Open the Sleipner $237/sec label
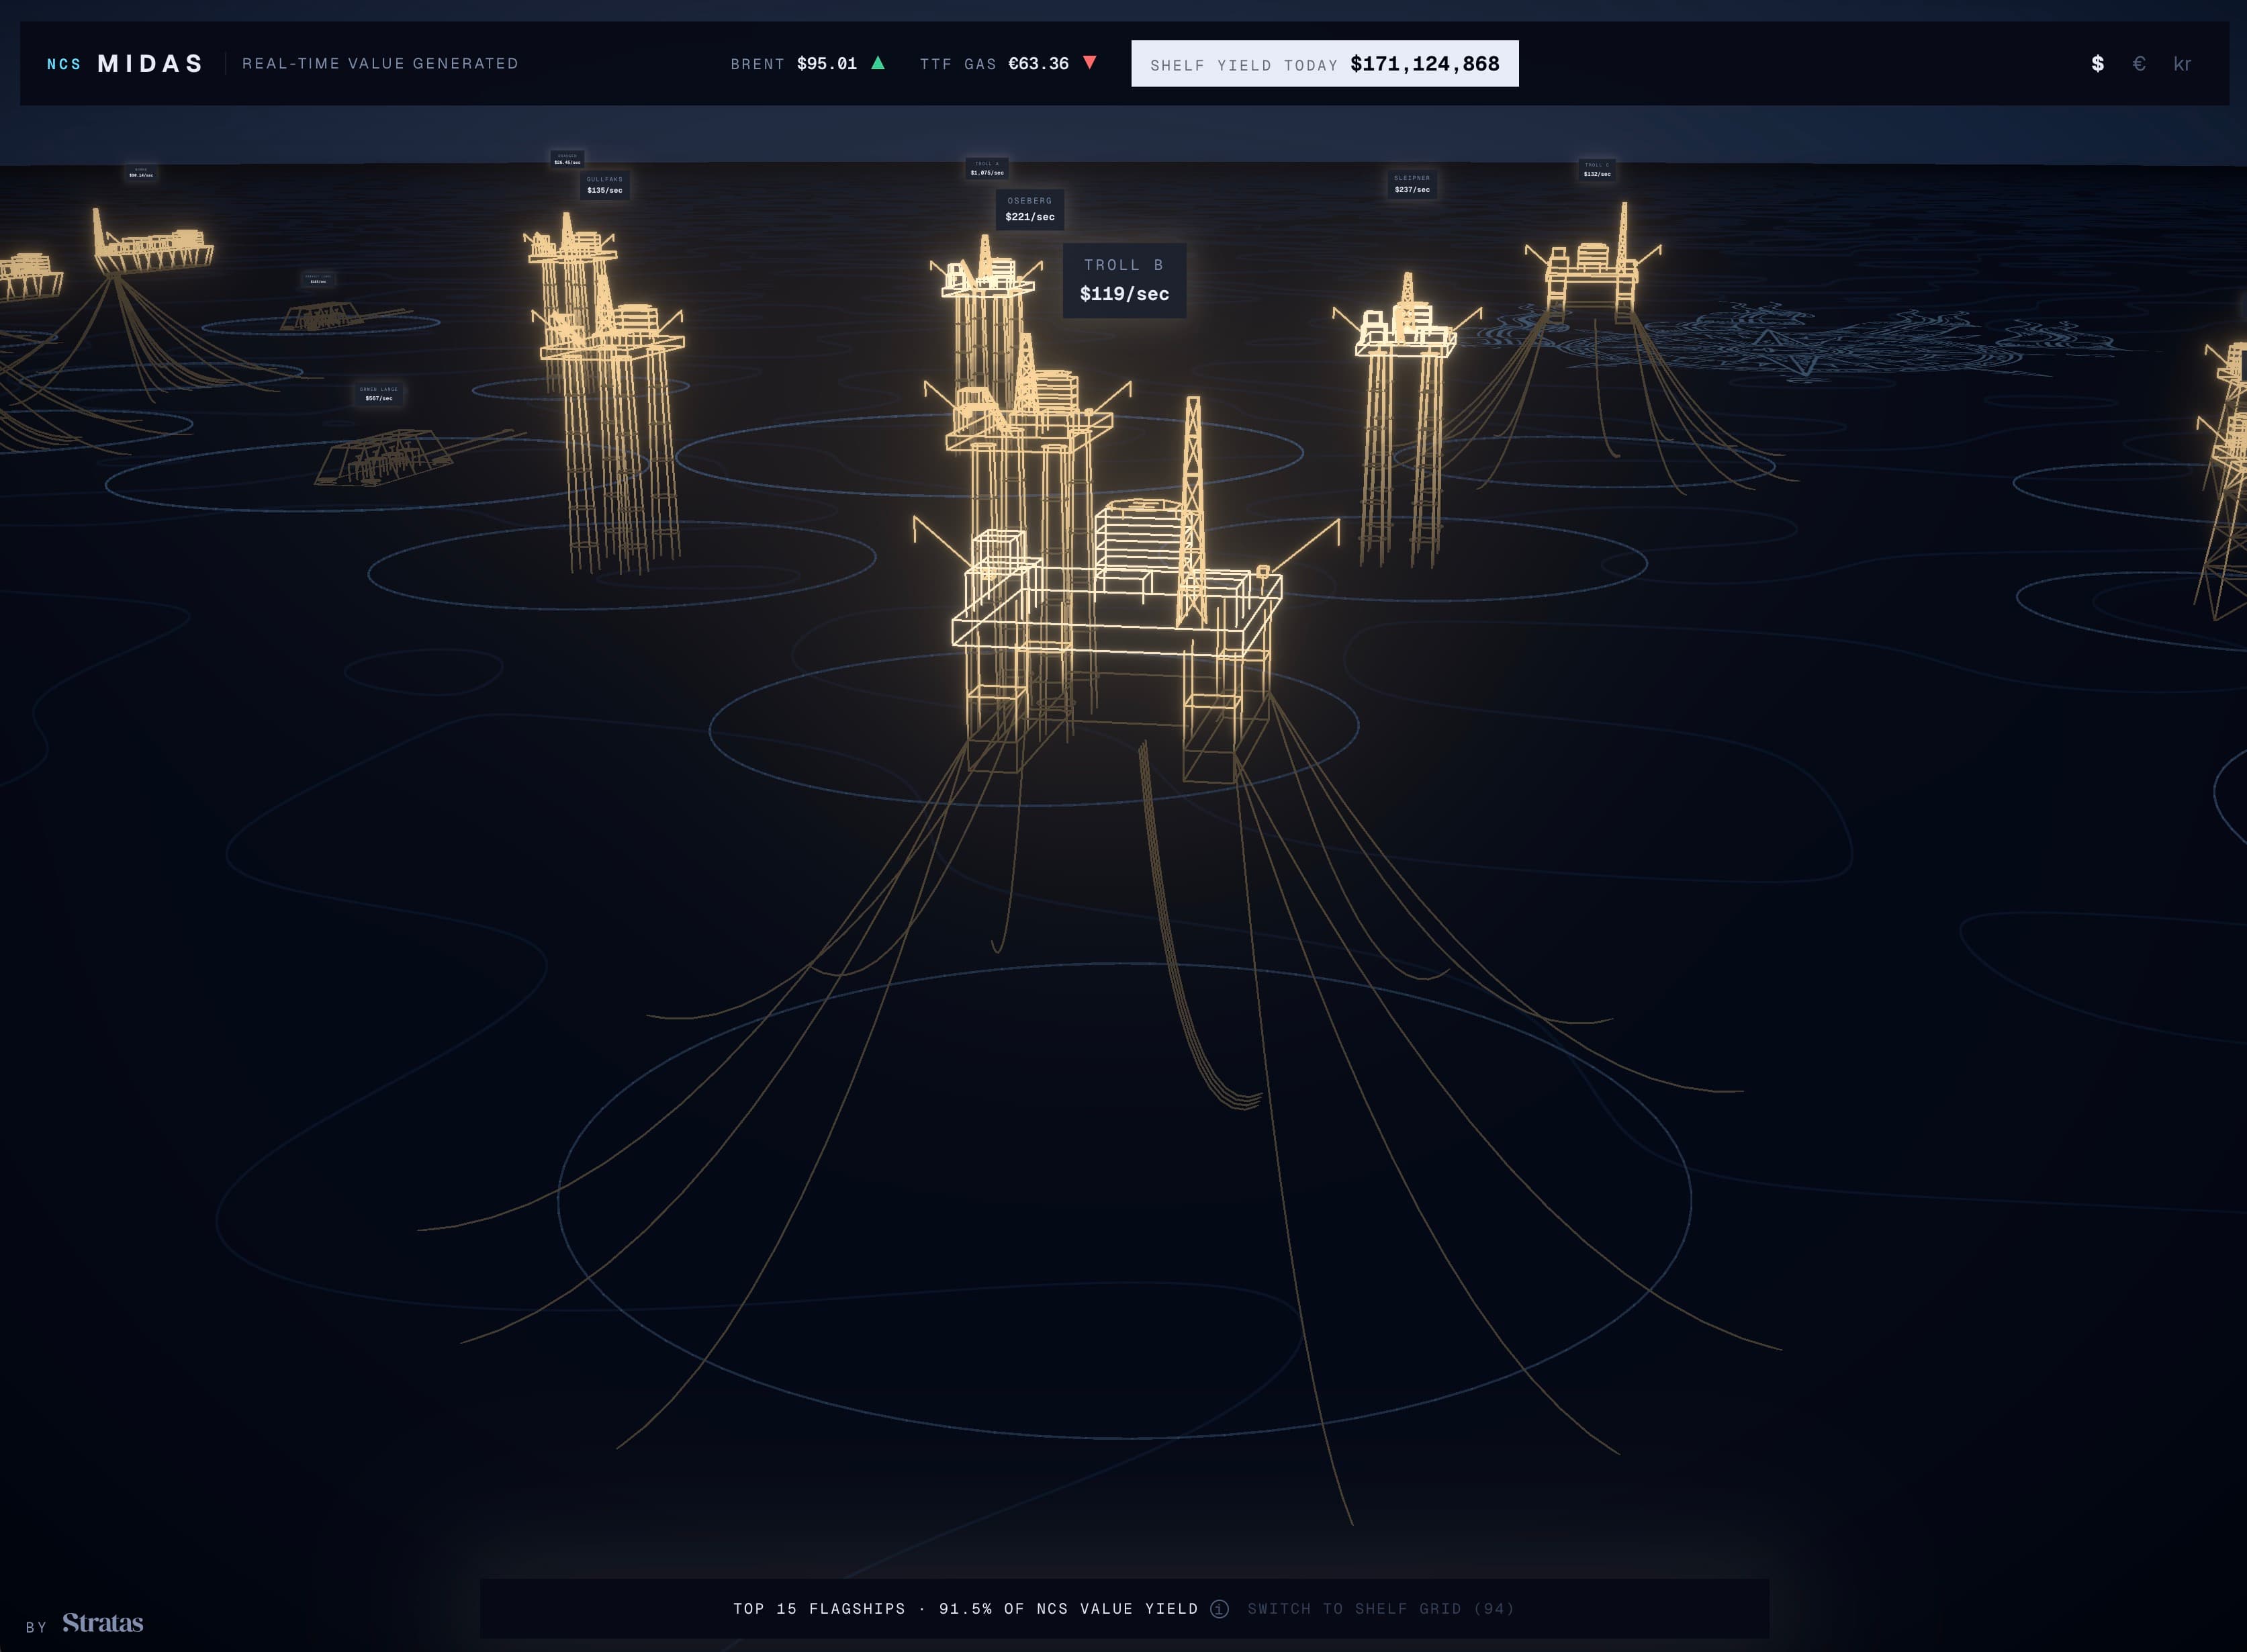 (x=1412, y=184)
